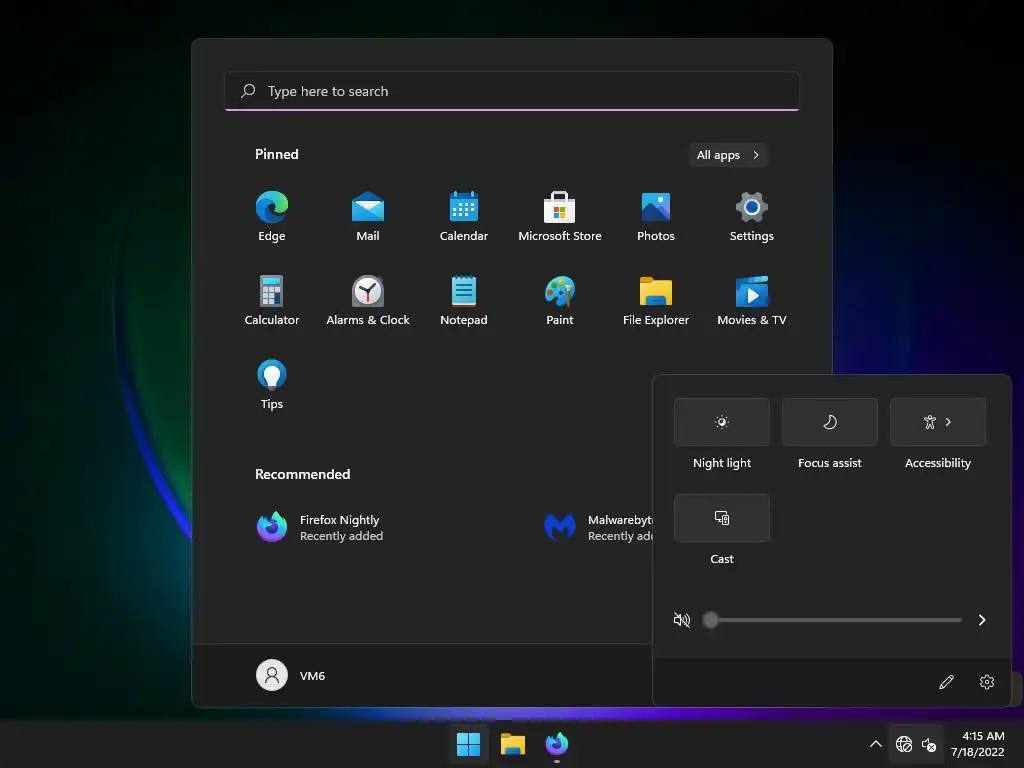Launch the Paint app

click(x=560, y=300)
